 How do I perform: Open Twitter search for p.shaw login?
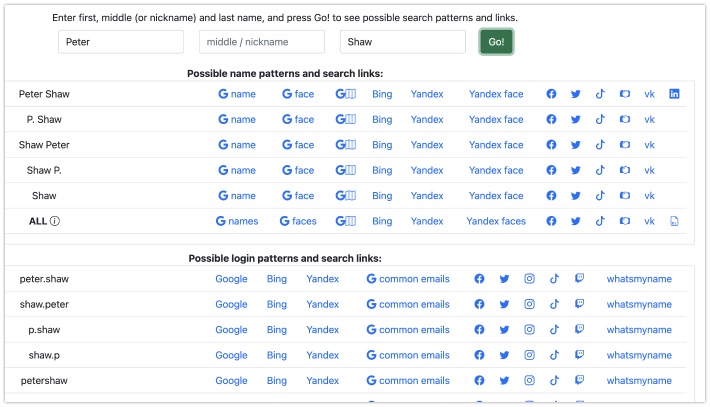(x=504, y=330)
